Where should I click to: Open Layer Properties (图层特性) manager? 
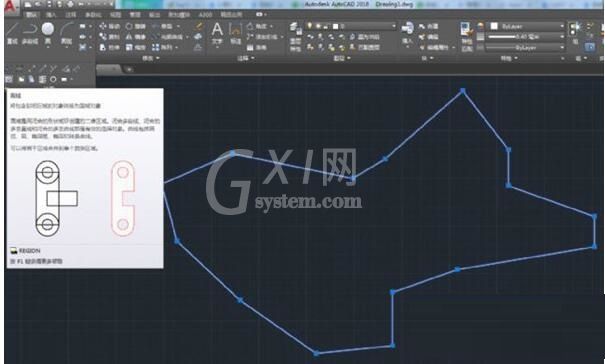pos(296,37)
